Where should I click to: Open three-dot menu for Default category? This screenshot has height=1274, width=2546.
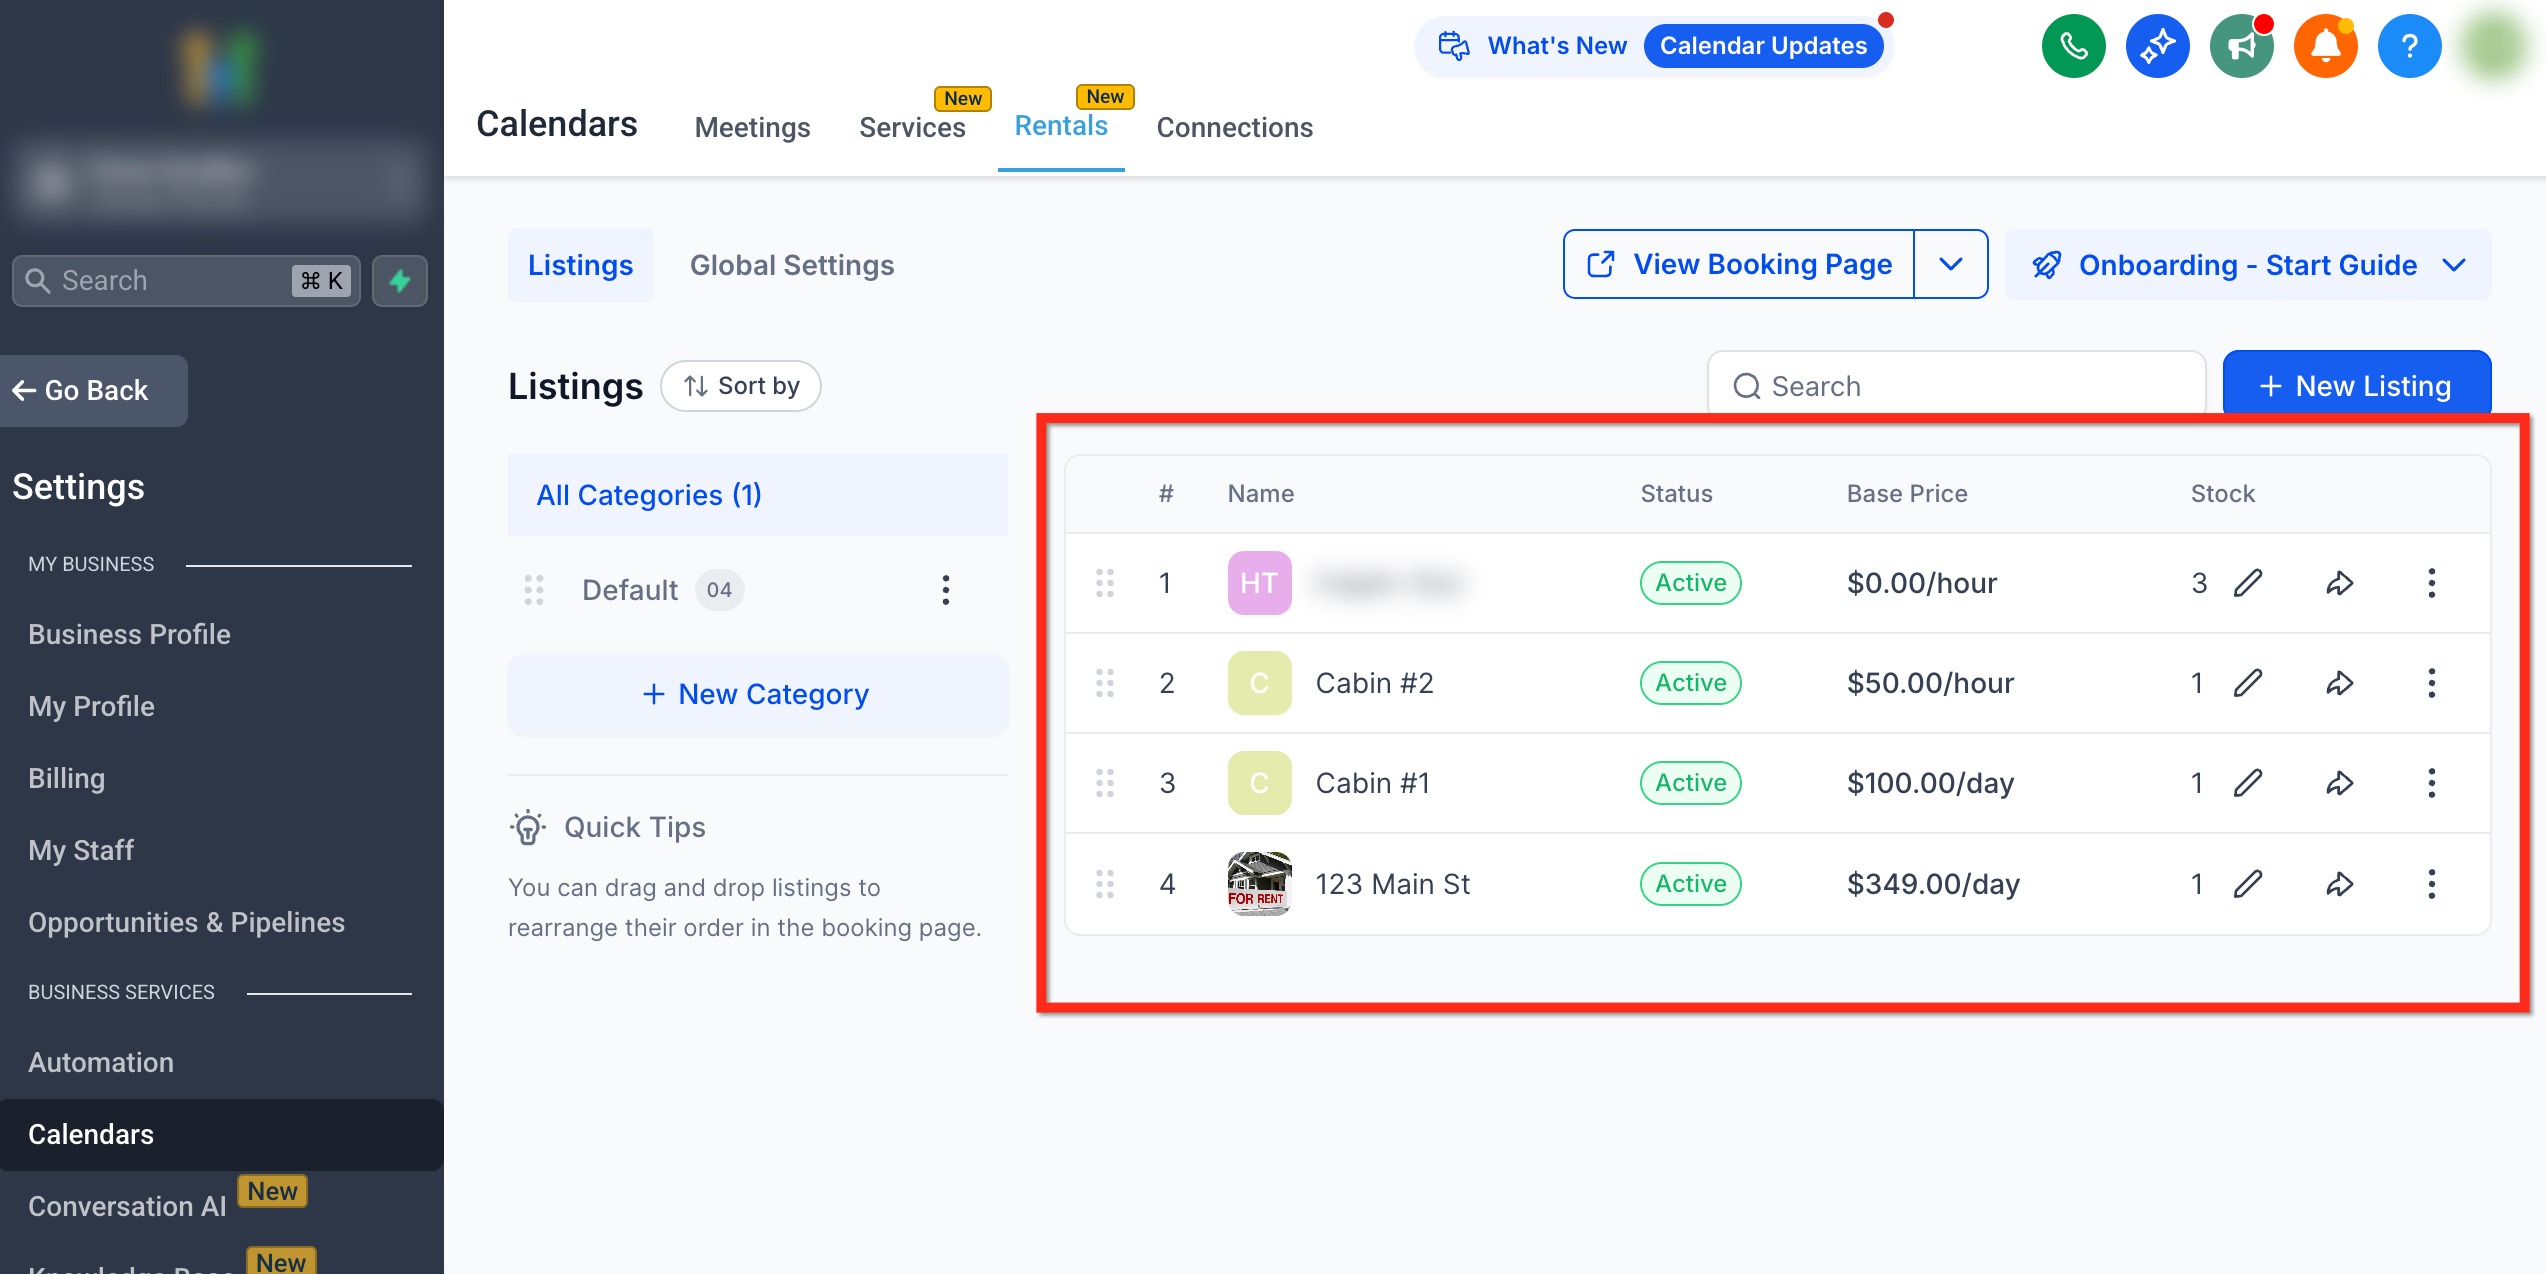pyautogui.click(x=945, y=590)
